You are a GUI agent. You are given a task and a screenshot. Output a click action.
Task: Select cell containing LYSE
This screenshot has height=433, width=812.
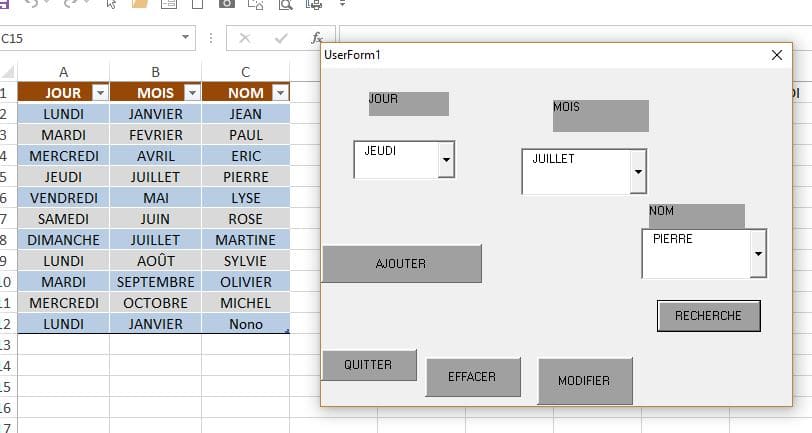[245, 198]
